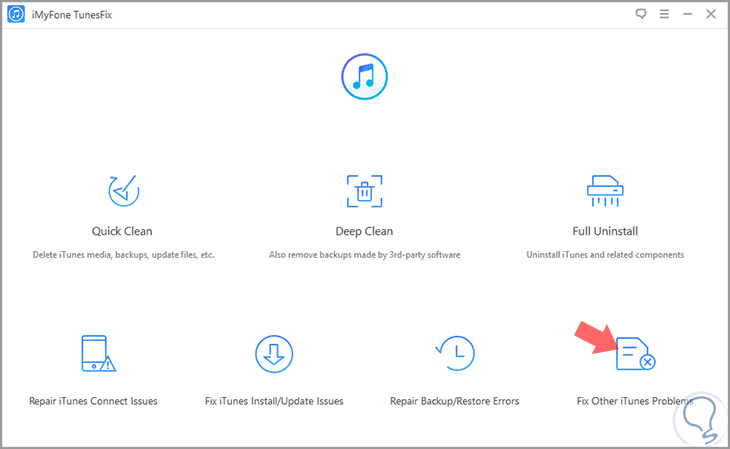Close the TunesFix window
Image resolution: width=730 pixels, height=449 pixels.
coord(711,14)
